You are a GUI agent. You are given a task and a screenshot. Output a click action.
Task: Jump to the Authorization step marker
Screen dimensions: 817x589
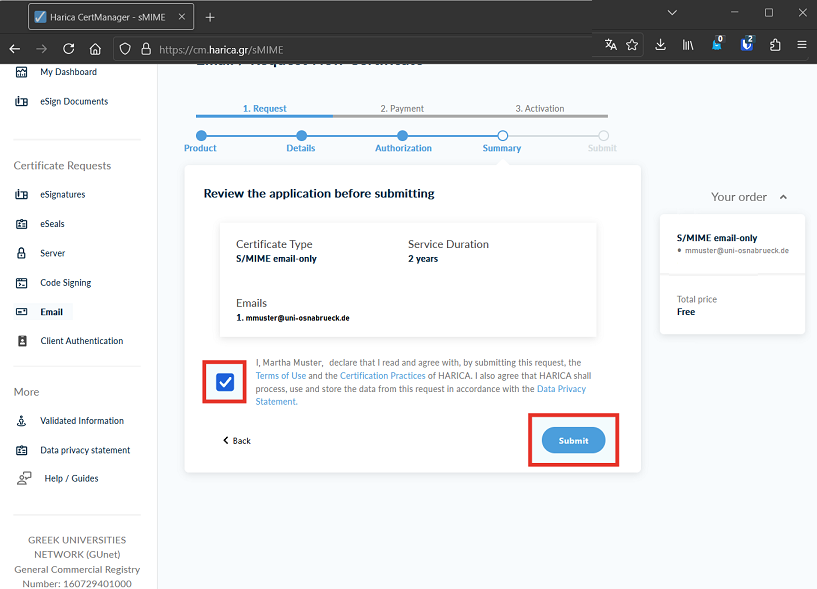pyautogui.click(x=402, y=136)
